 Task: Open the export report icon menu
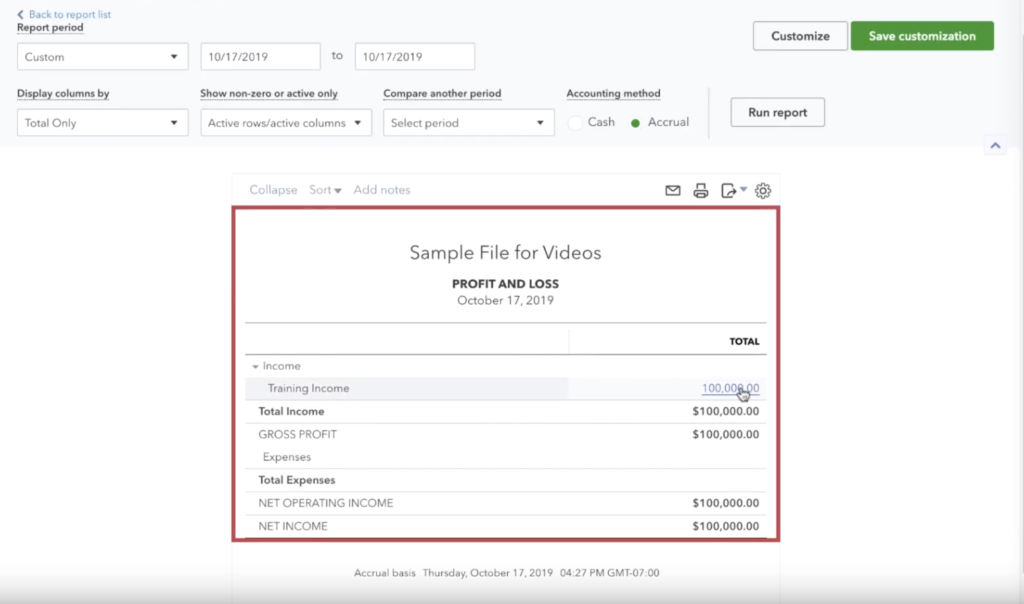[733, 190]
